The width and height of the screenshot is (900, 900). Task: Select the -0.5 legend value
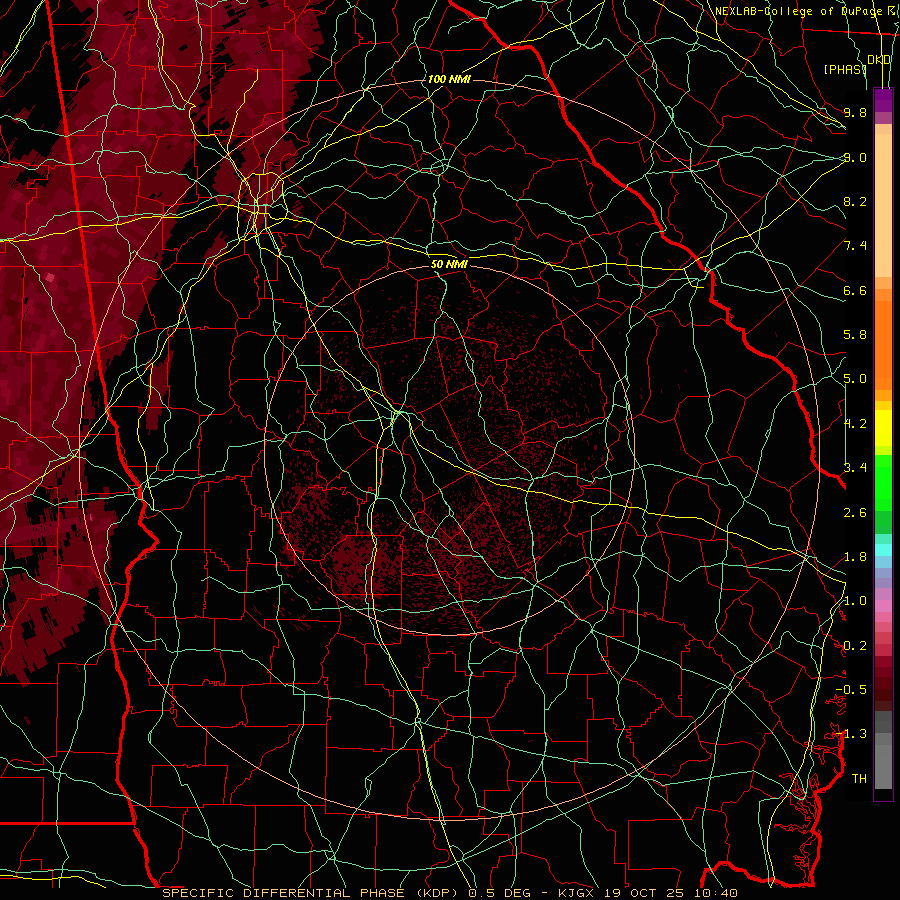851,690
